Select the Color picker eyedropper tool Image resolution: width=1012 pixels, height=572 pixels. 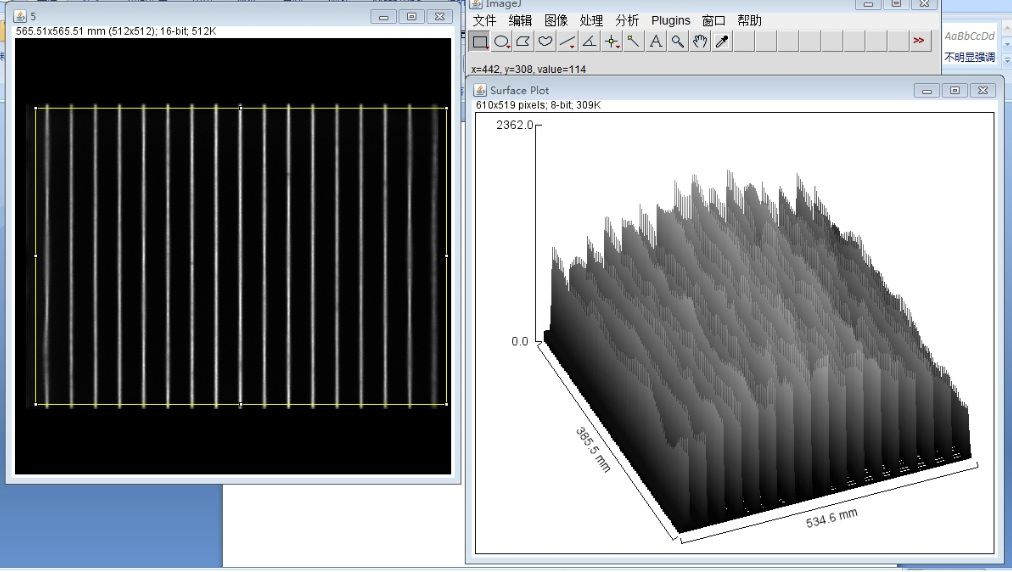click(722, 41)
